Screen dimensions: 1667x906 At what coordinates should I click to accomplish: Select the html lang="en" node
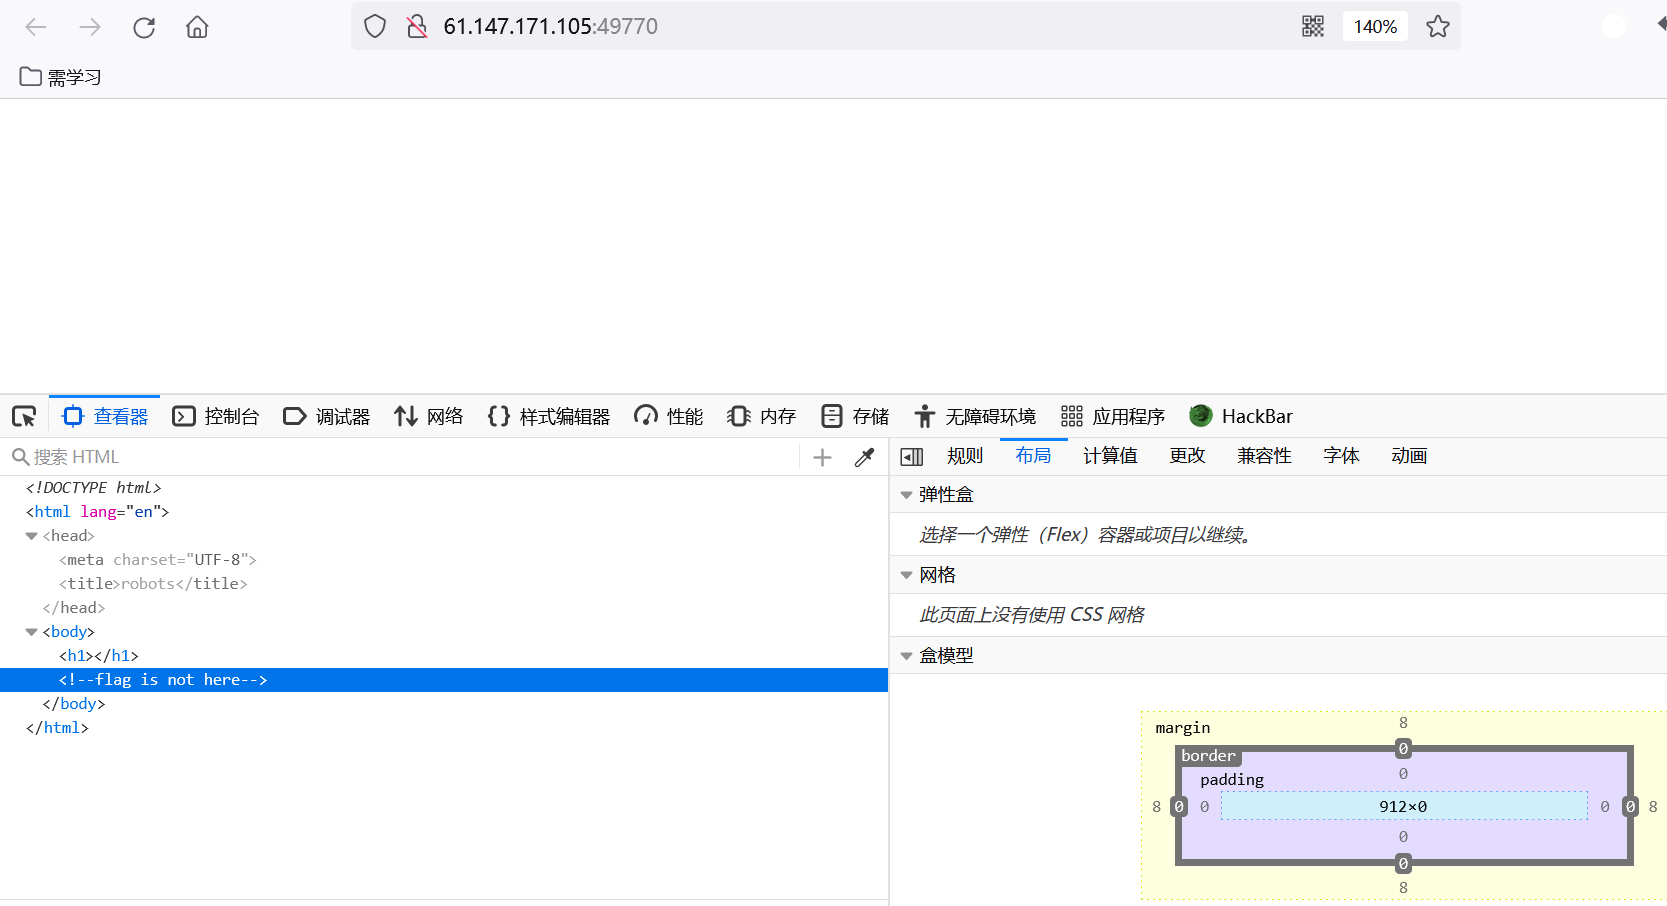coord(98,512)
